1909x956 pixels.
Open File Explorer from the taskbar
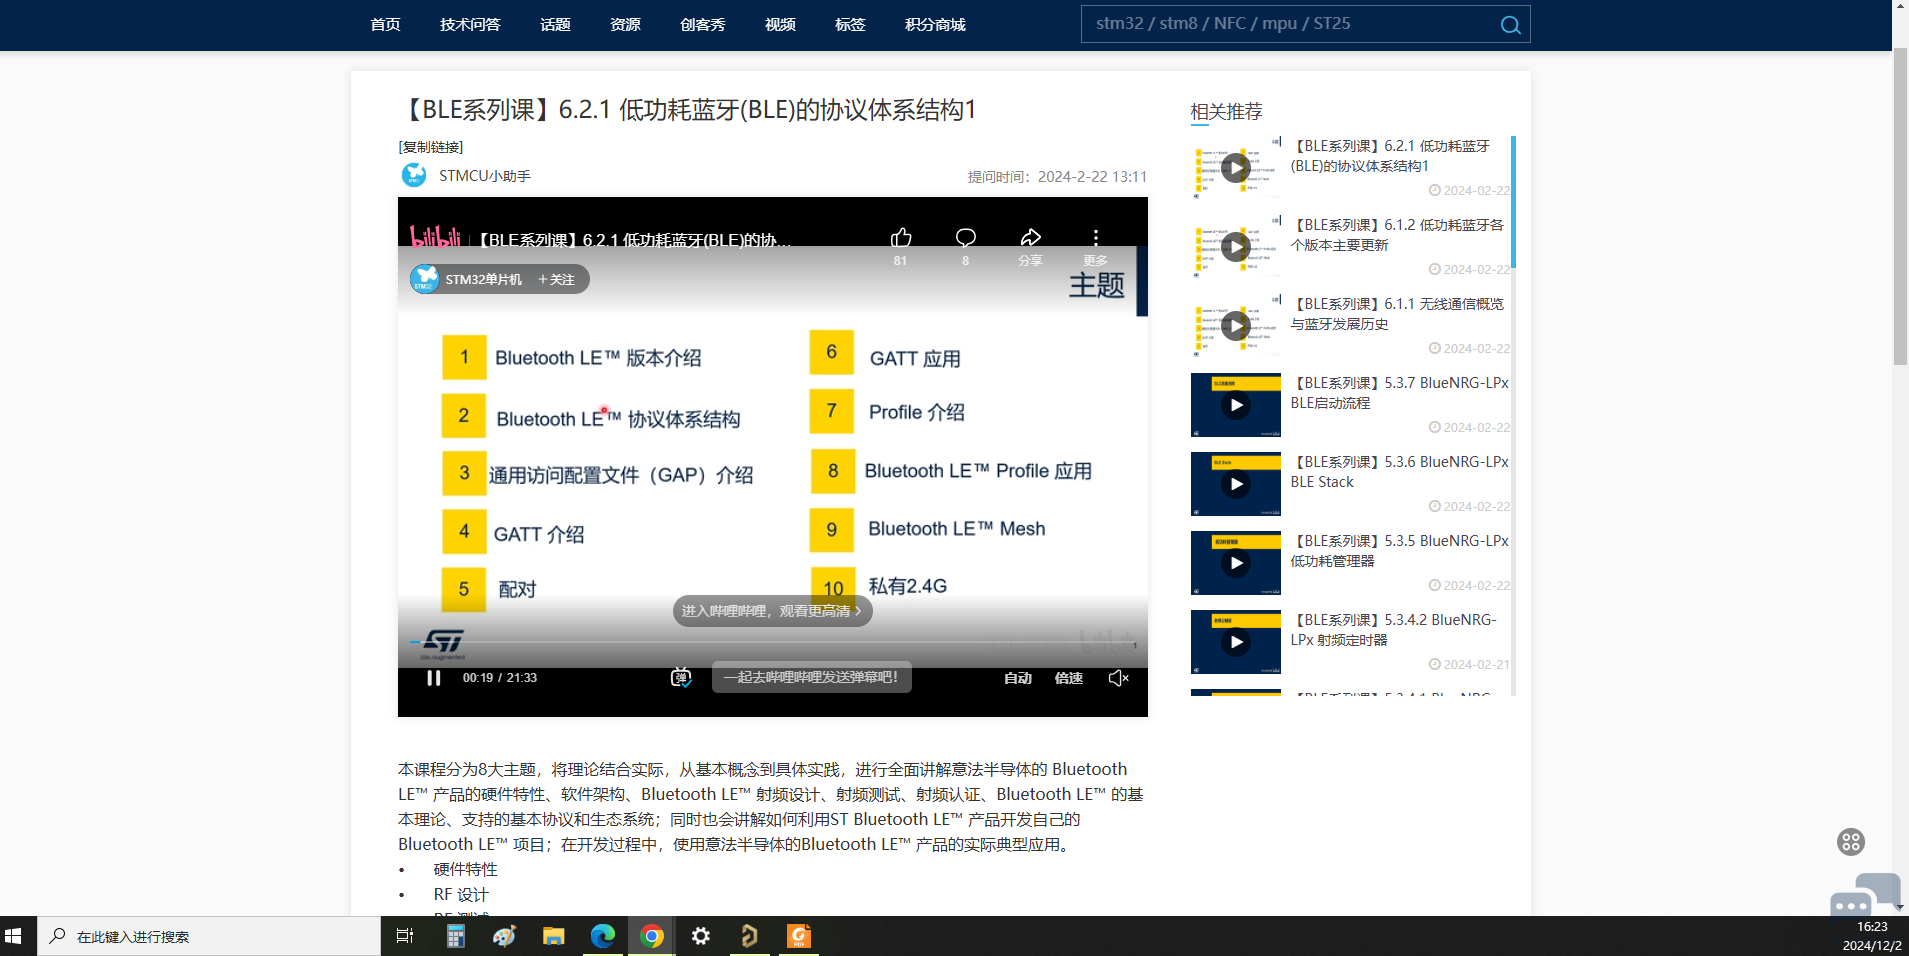pyautogui.click(x=553, y=936)
